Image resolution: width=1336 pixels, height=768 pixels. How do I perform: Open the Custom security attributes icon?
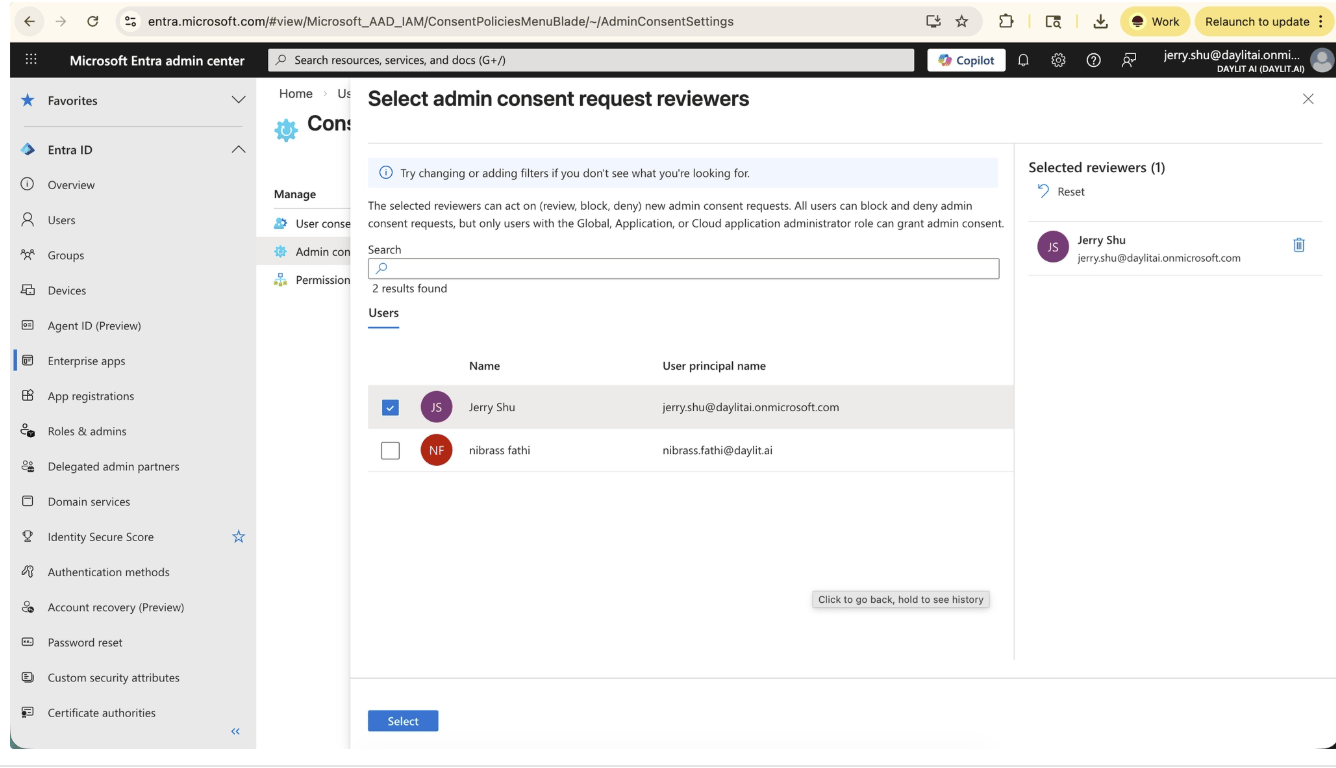tap(28, 677)
